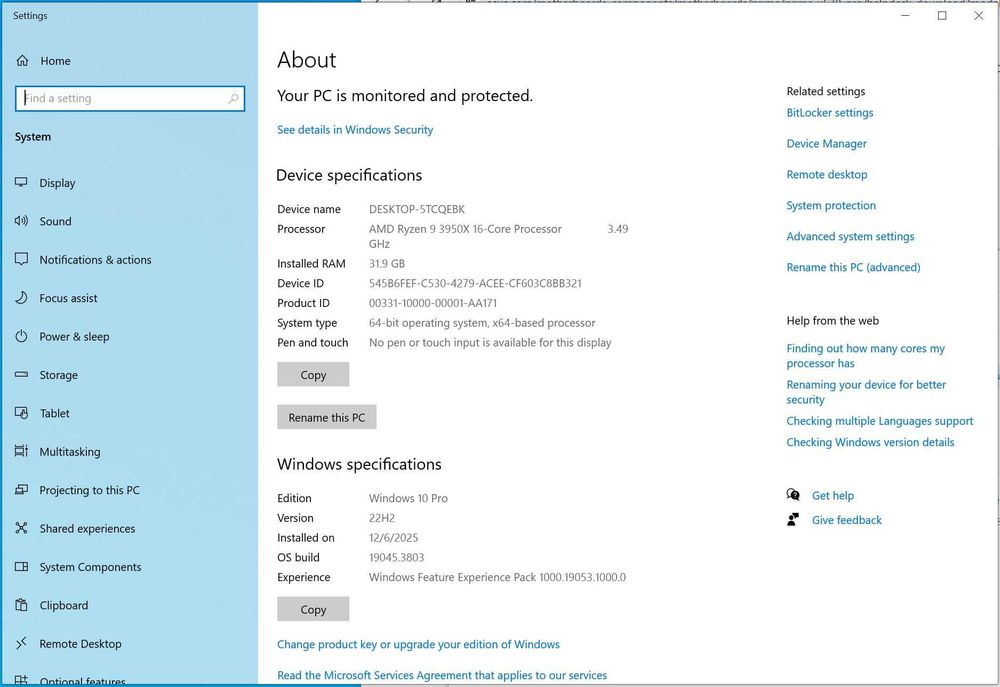Select Storage in the sidebar

pos(59,375)
